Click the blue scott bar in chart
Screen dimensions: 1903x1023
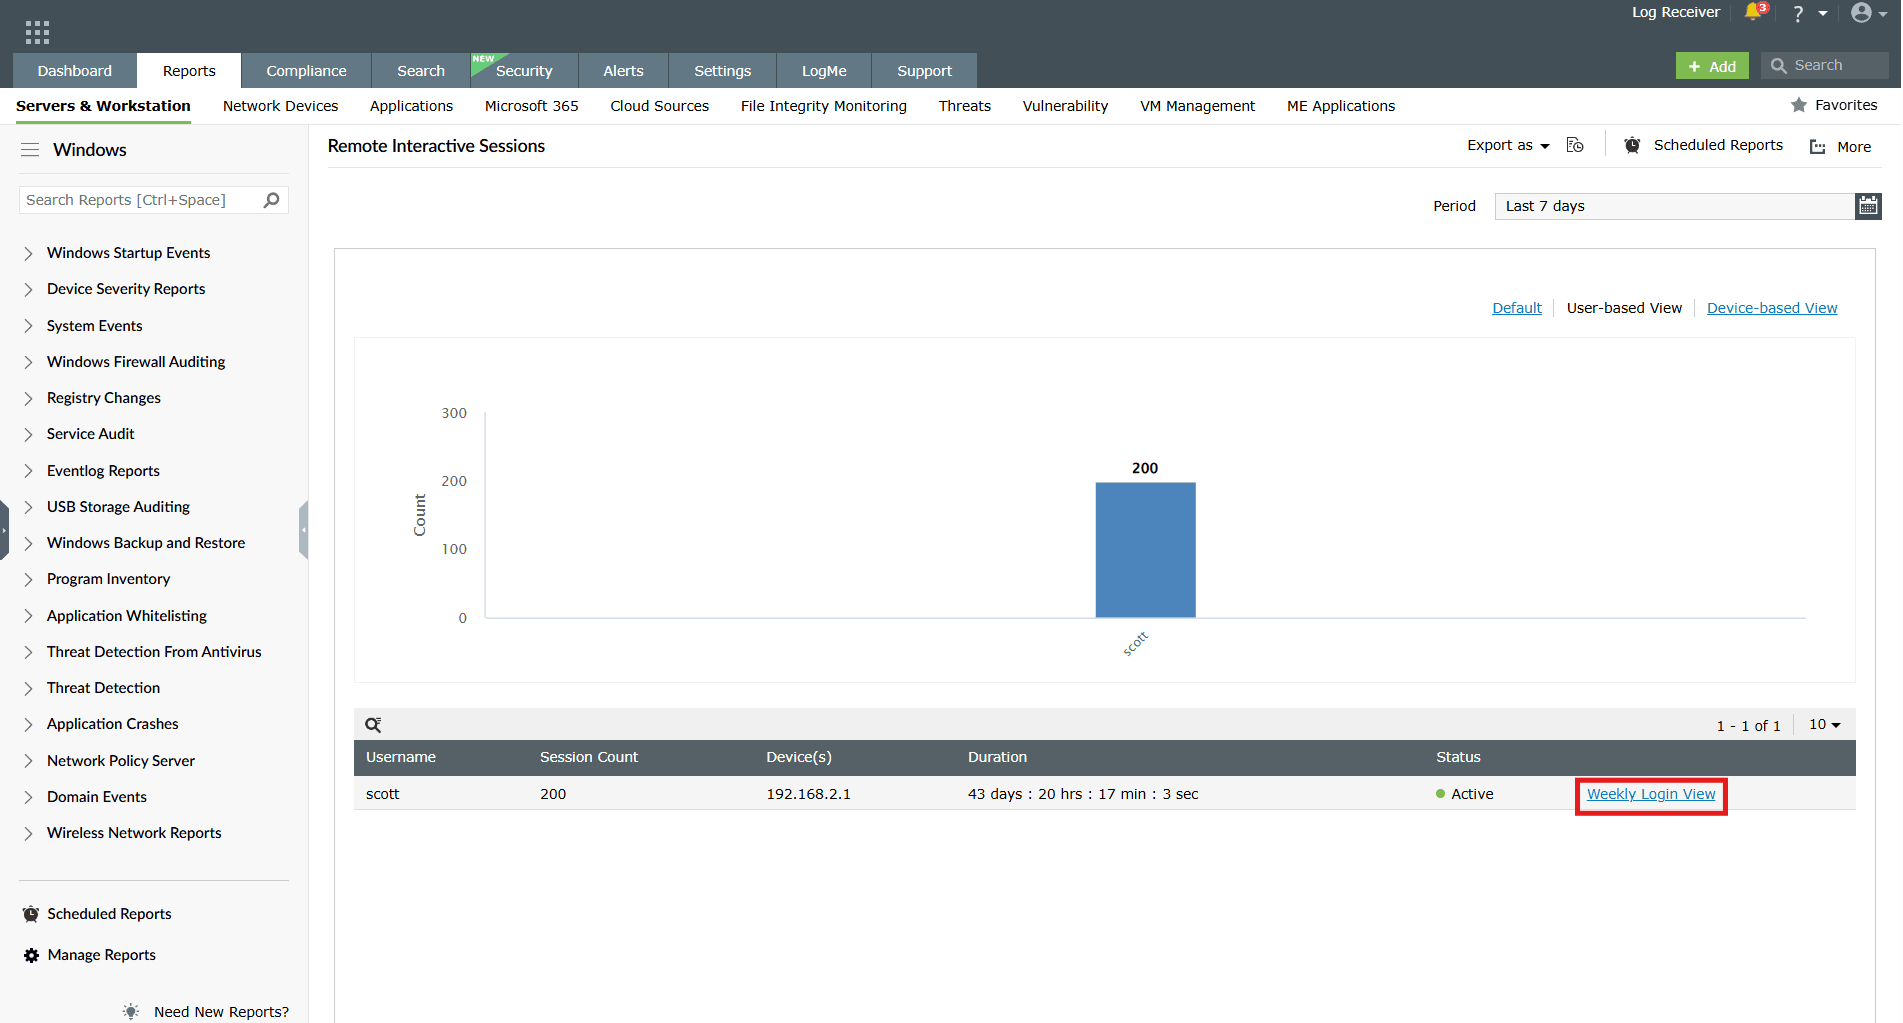pos(1145,550)
